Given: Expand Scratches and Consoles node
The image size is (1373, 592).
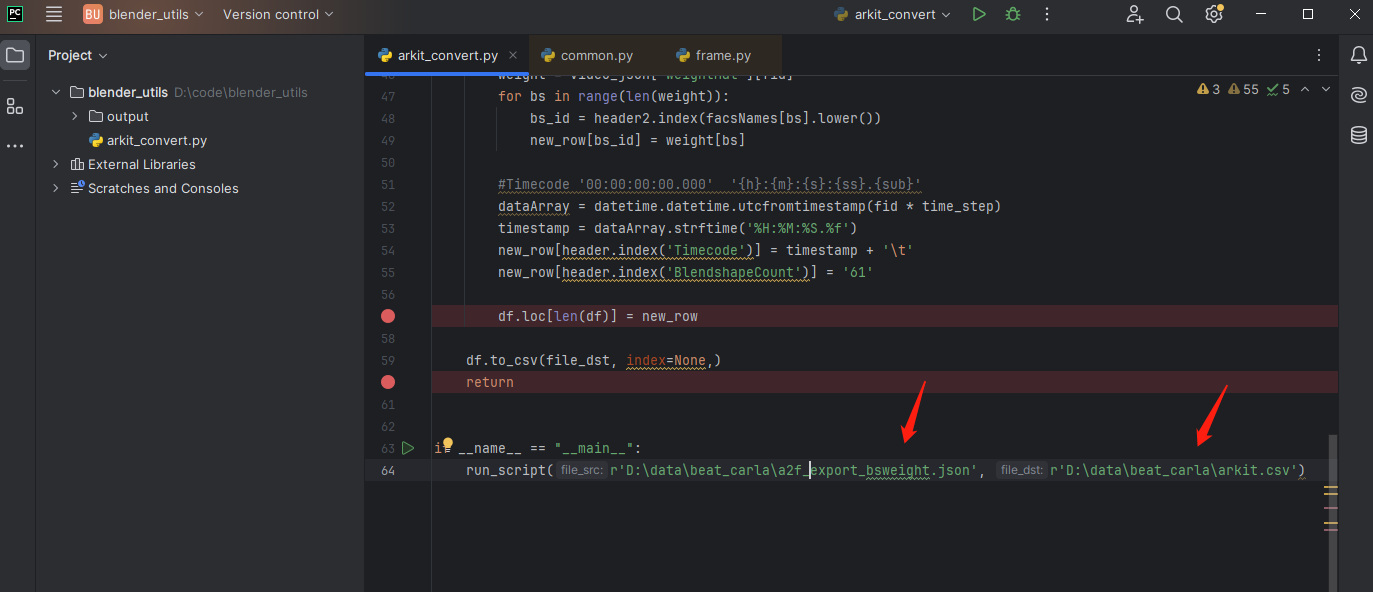Looking at the screenshot, I should pos(56,188).
